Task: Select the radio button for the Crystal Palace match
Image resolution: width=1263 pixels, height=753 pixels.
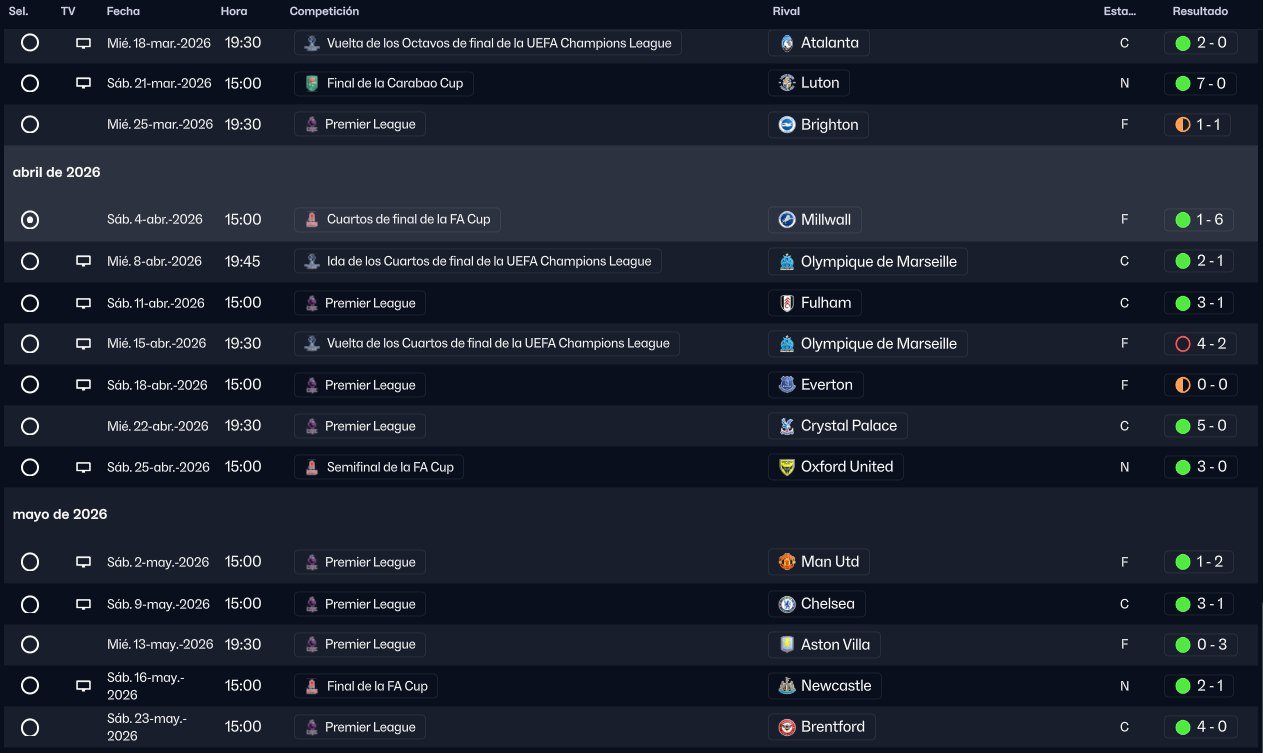Action: (x=30, y=426)
